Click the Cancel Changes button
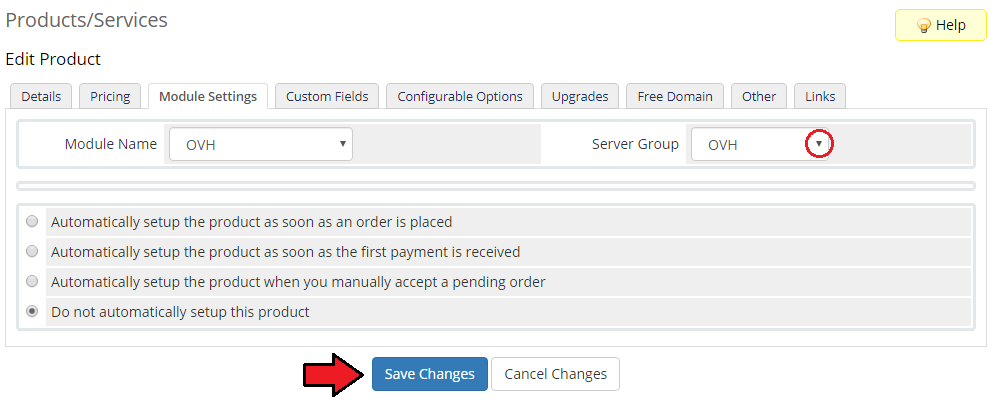The image size is (998, 415). point(555,374)
